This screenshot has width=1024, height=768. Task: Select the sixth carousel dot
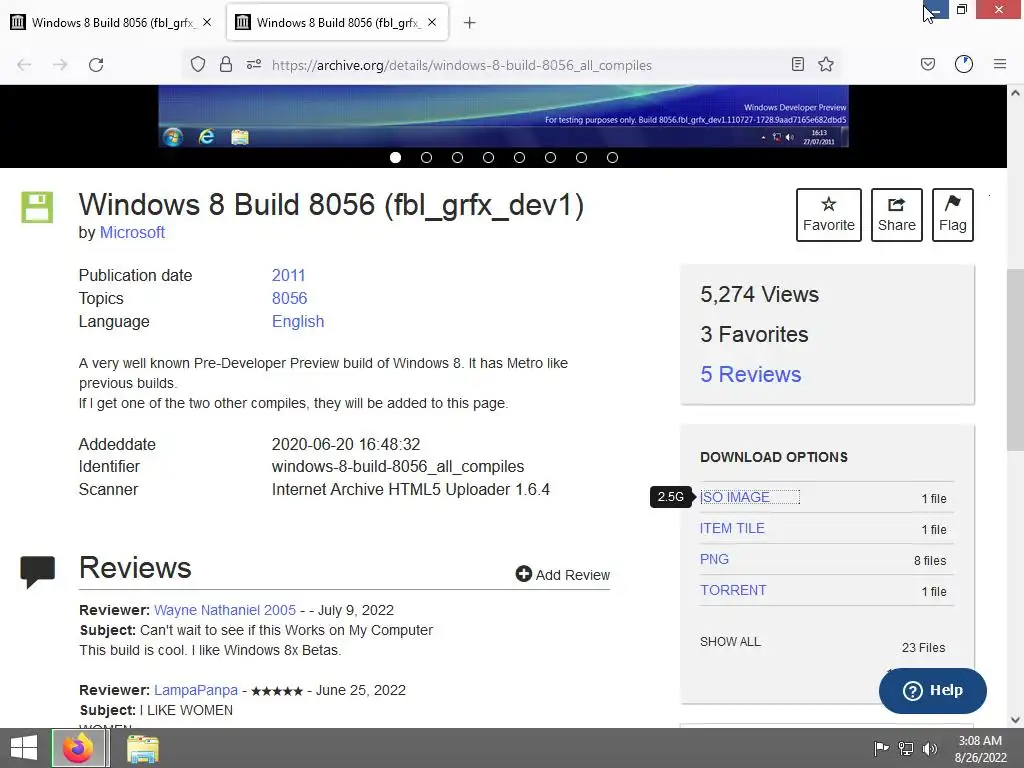point(551,157)
